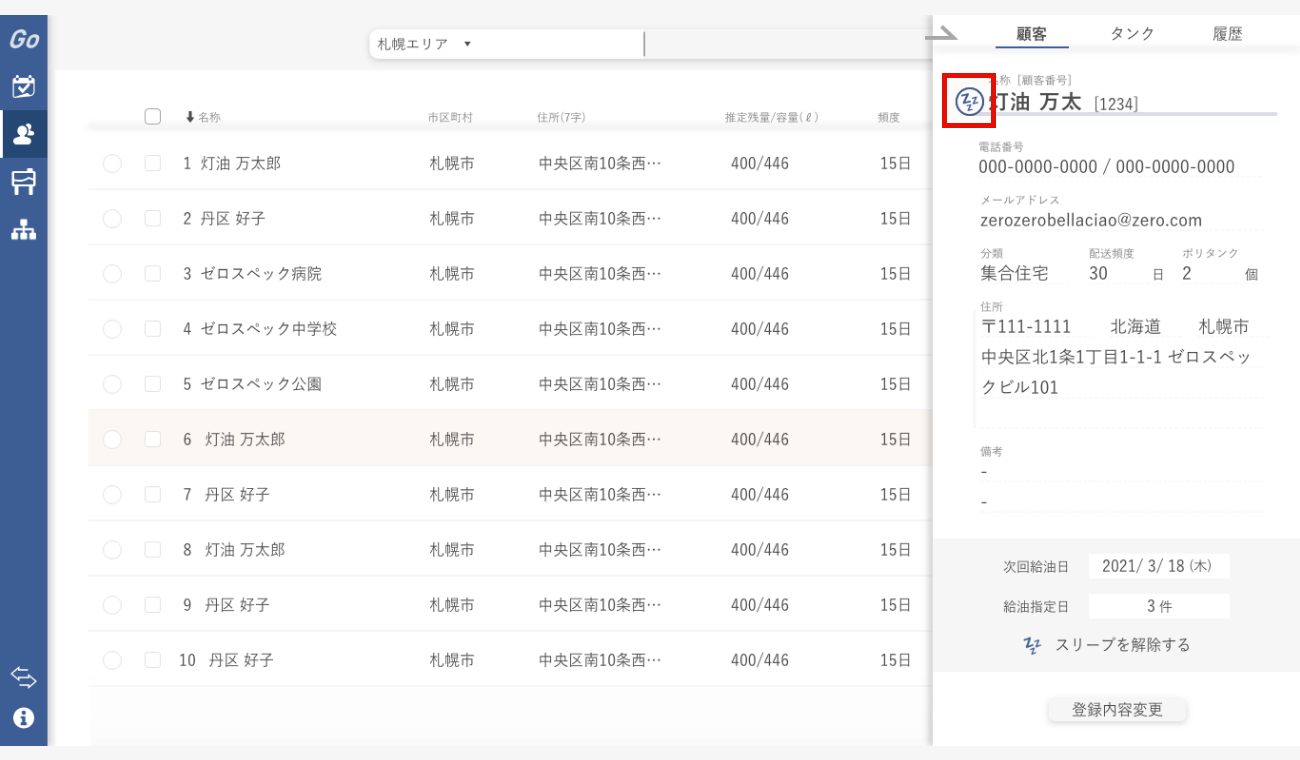Switch to the タンク tab
Screen dimensions: 1300x760
1132,34
